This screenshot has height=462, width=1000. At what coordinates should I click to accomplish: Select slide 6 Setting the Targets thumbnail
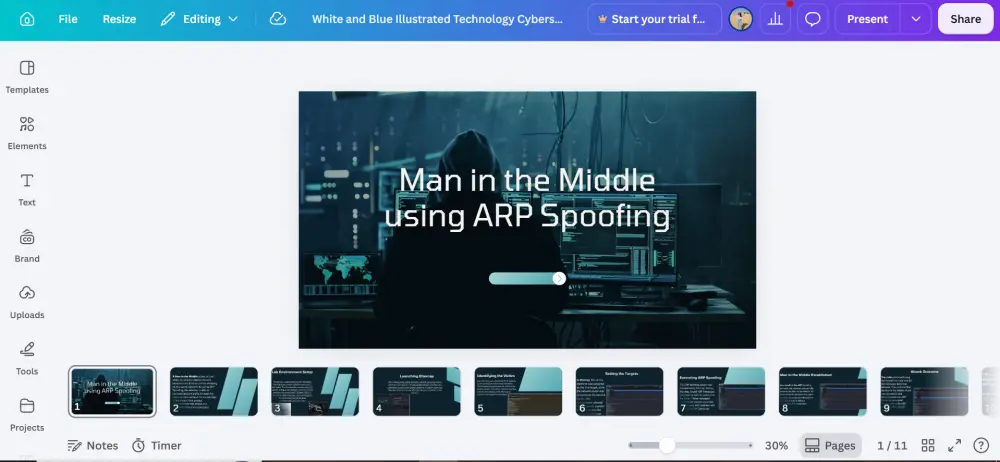(x=619, y=391)
